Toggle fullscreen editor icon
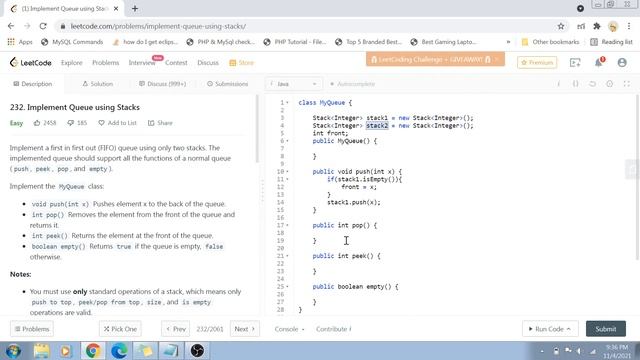Viewport: 640px width, 360px height. 627,84
